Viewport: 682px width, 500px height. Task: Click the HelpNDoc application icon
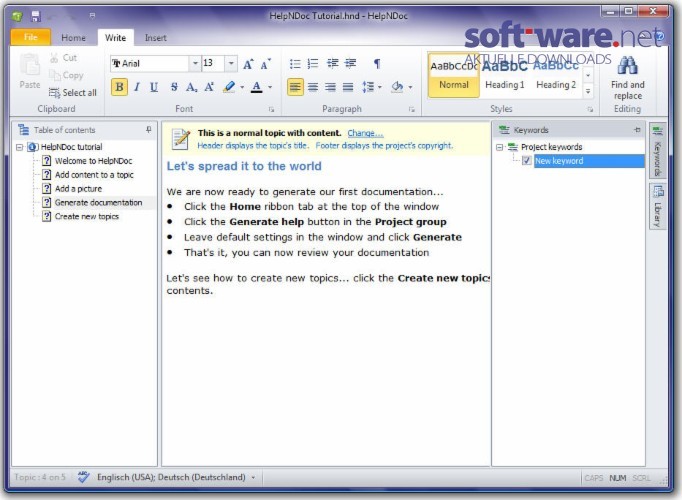[17, 17]
